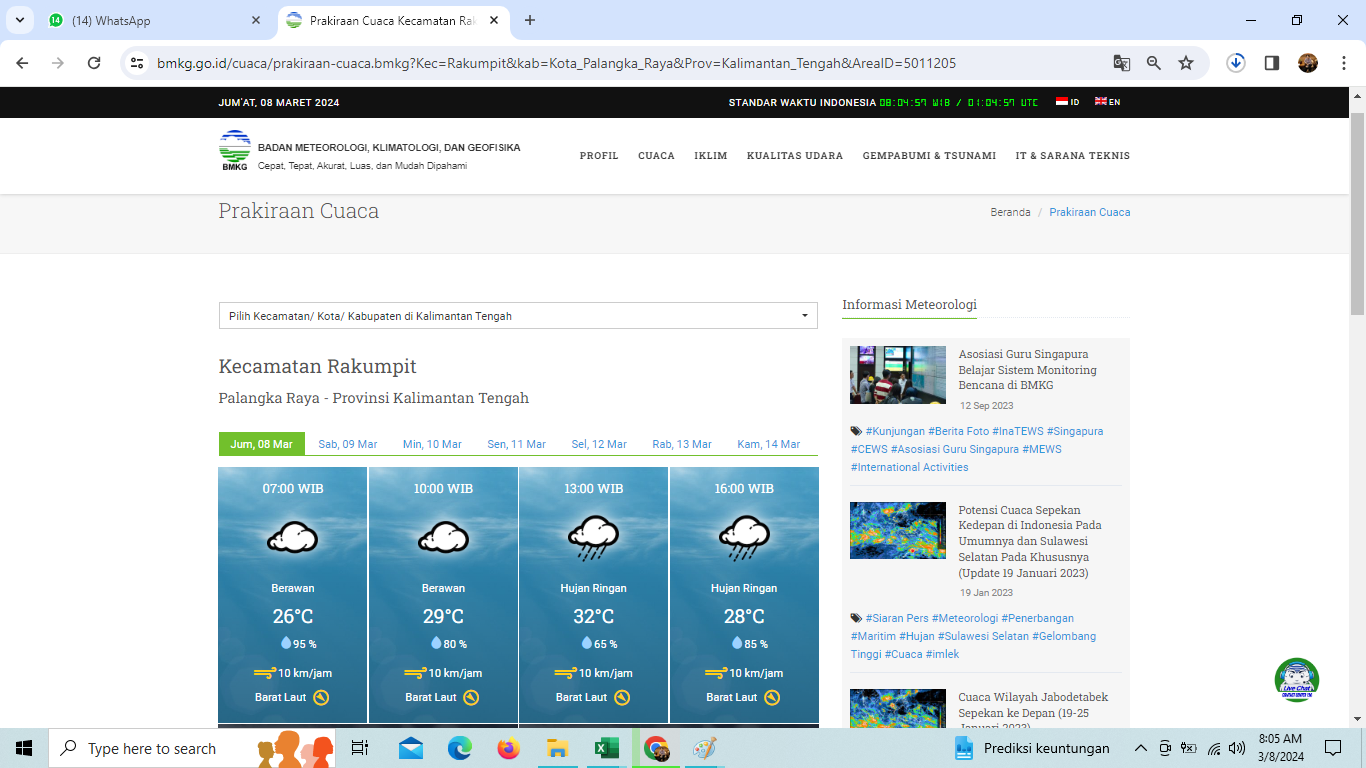
Task: Select the Kam, 14 Mar forecast tab
Action: coord(769,444)
